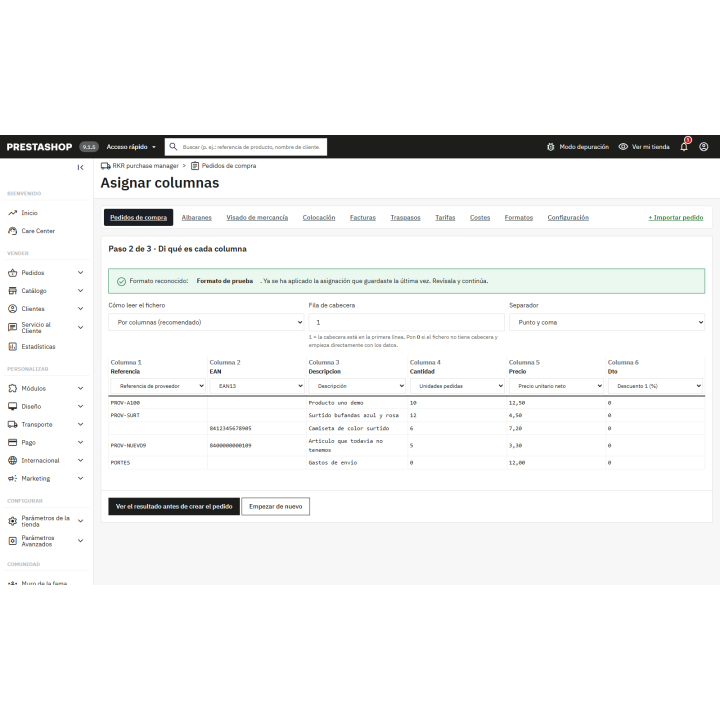Click Ver el resultado antes de crear el pedido

[x=174, y=506]
